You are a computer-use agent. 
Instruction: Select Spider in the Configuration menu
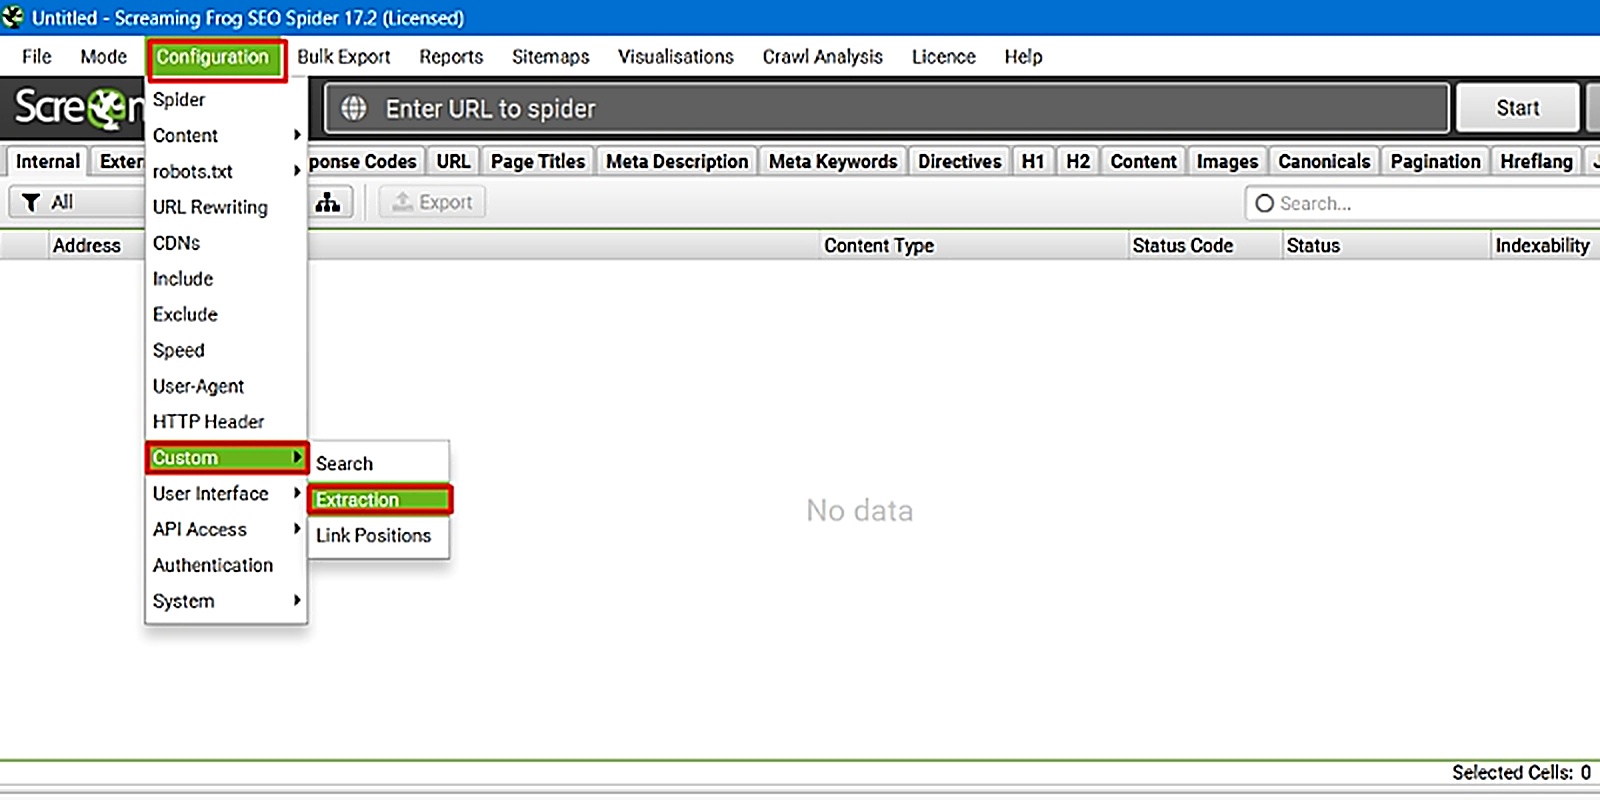[x=226, y=100]
